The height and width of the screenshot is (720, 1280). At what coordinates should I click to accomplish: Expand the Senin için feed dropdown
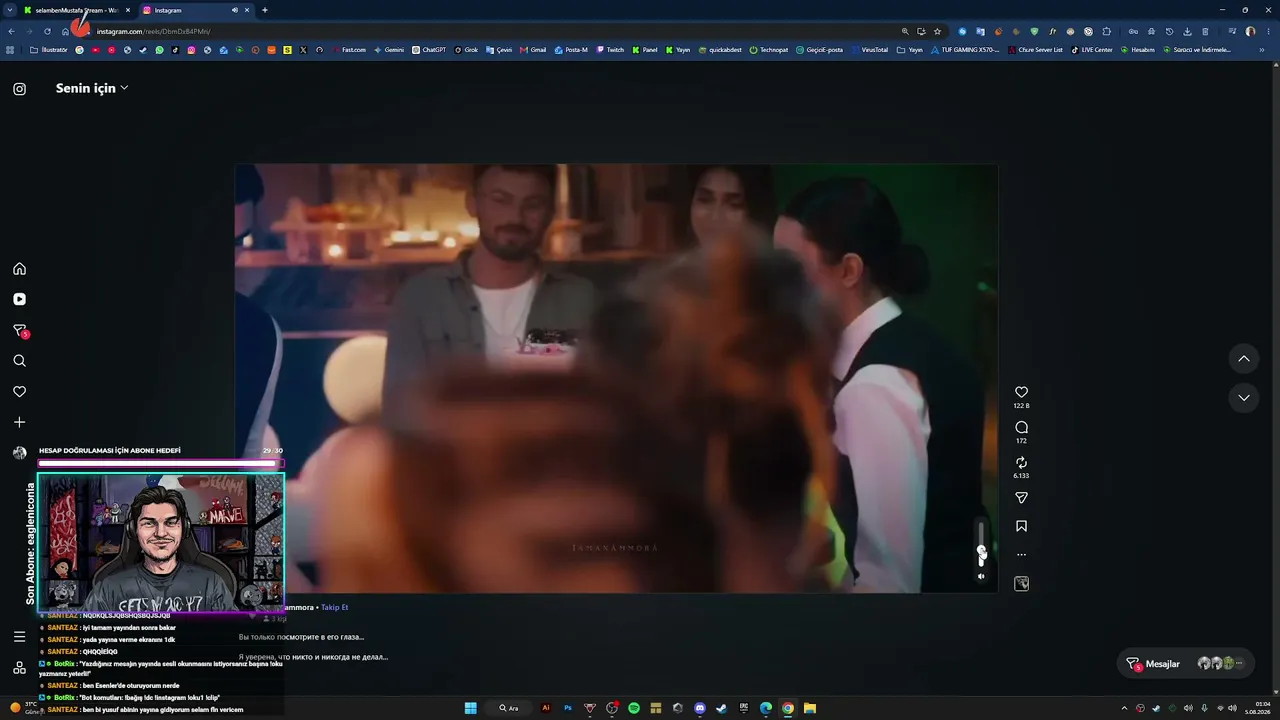tap(92, 88)
